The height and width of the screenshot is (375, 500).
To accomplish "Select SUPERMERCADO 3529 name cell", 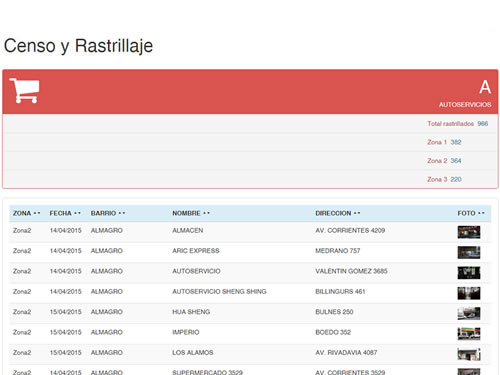I will click(x=207, y=372).
